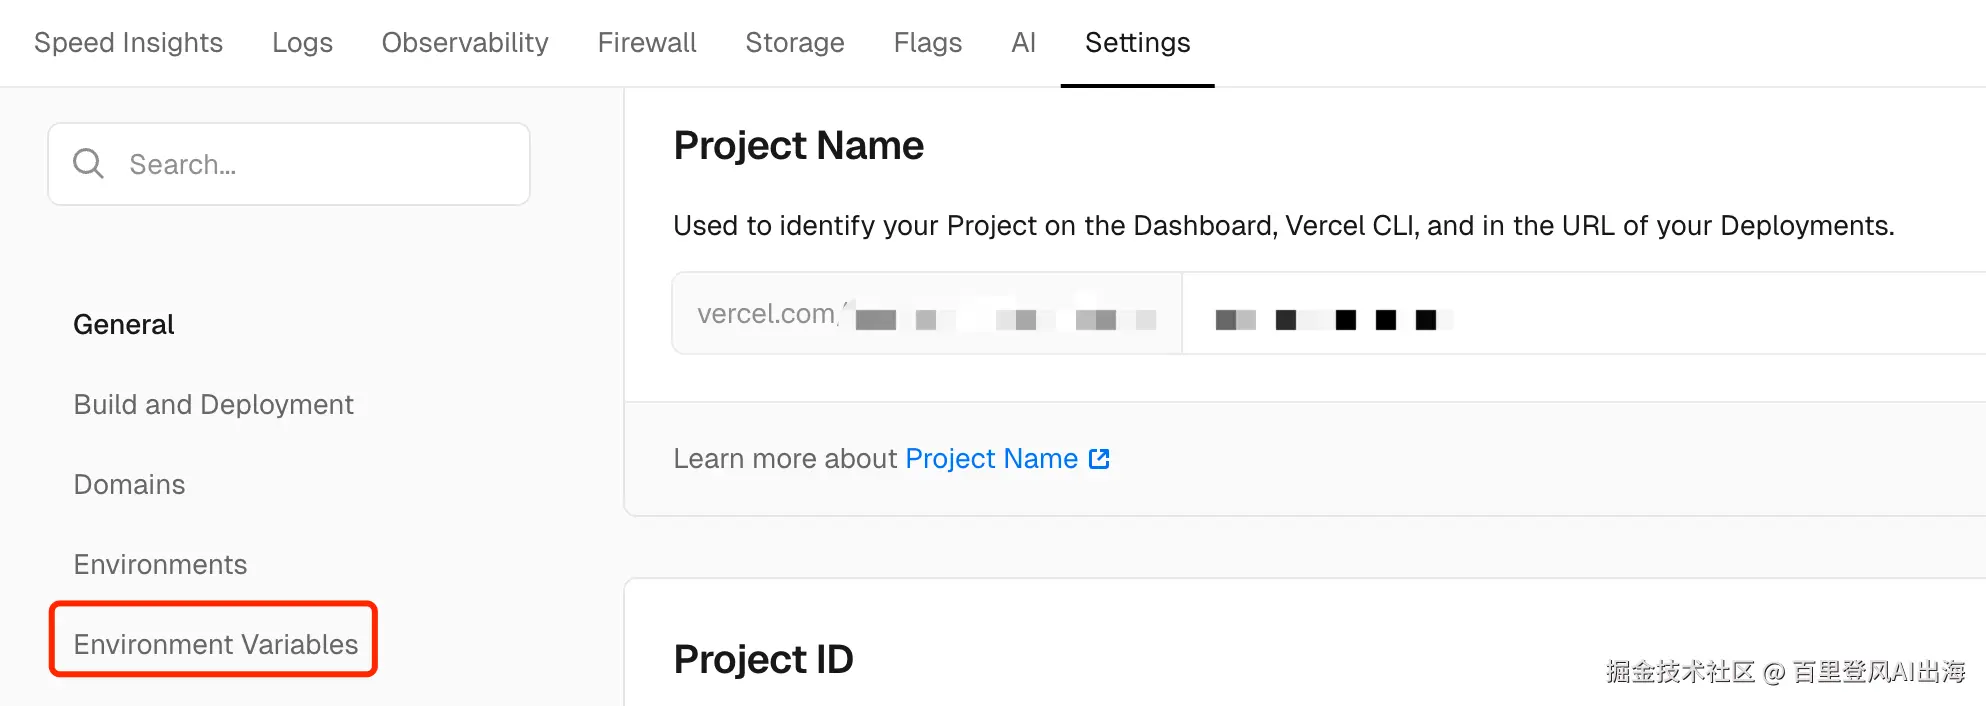
Task: Click the search magnifier icon
Action: tap(88, 164)
